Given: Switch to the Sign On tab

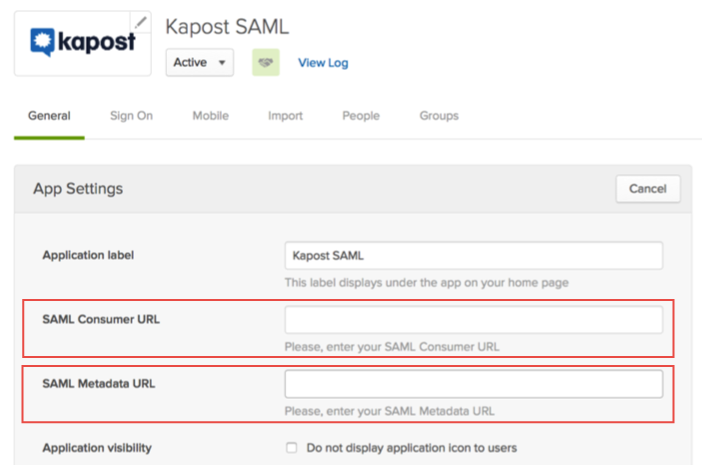Looking at the screenshot, I should [x=131, y=116].
